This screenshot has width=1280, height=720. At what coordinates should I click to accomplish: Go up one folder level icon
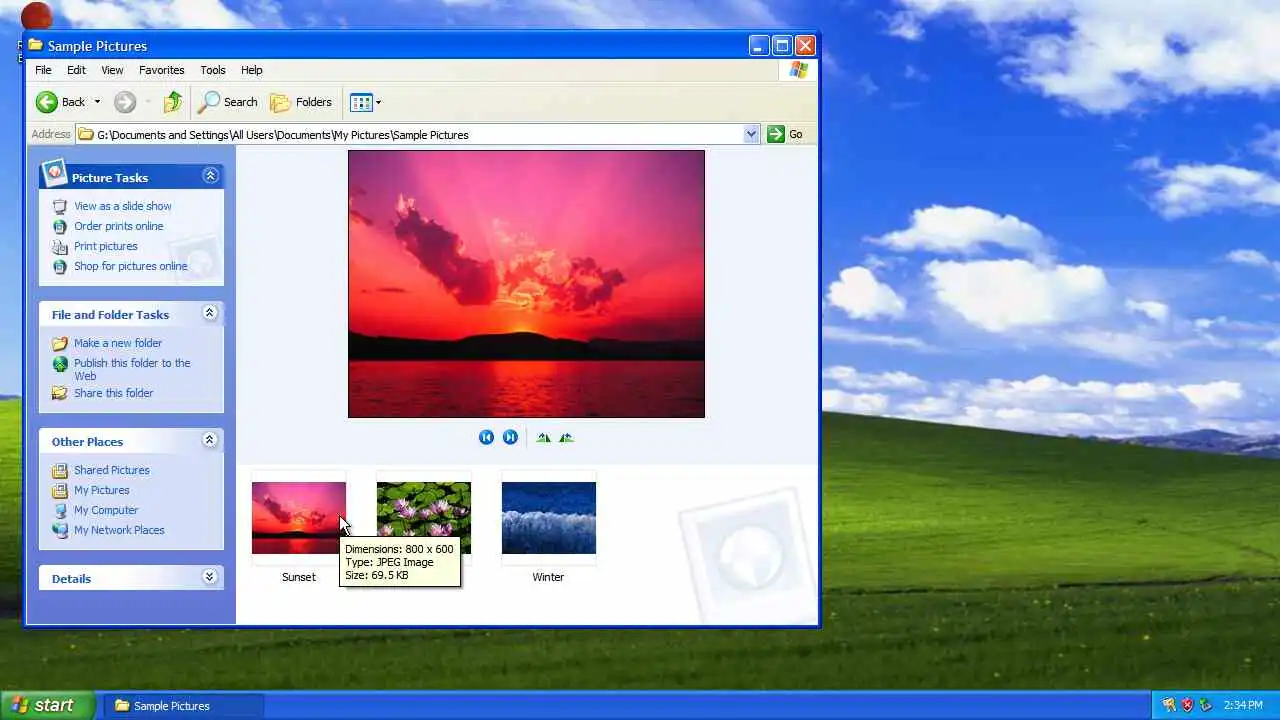[173, 102]
